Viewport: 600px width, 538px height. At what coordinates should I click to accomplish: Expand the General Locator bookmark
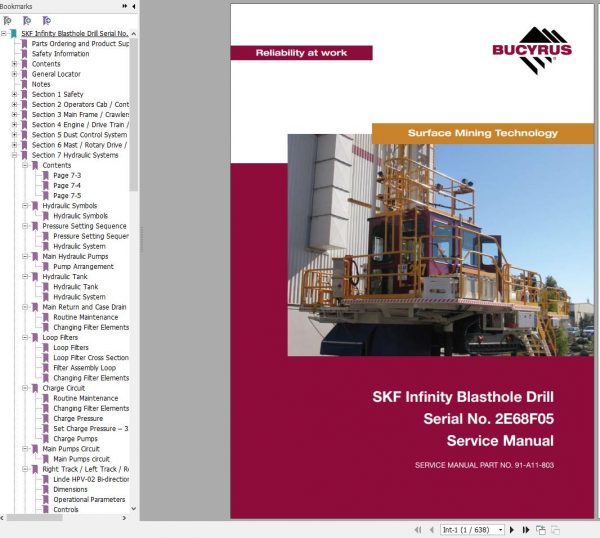click(14, 74)
